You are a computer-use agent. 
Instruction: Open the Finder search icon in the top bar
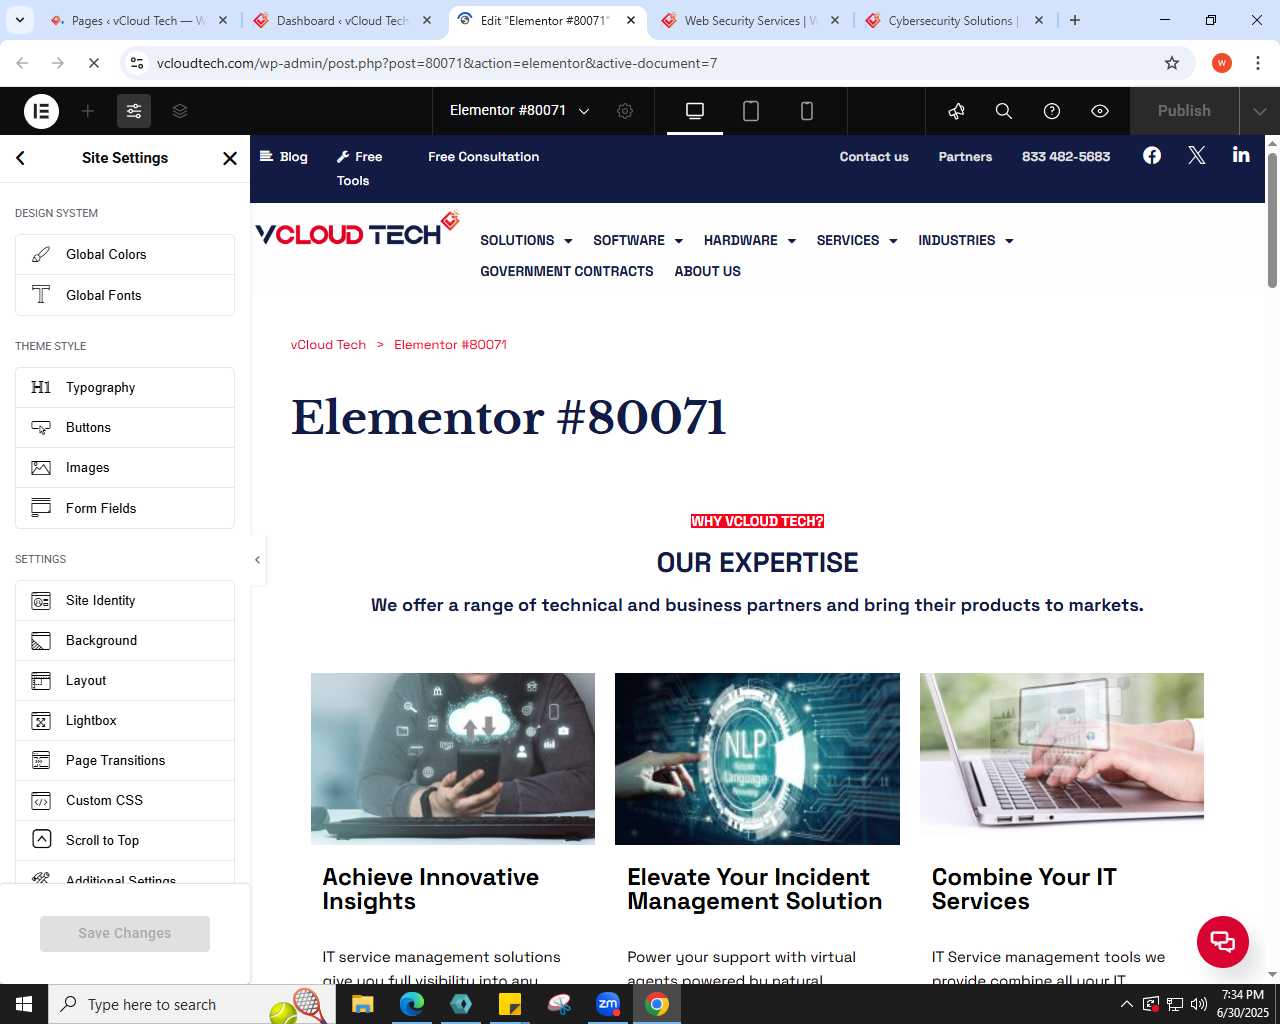(1004, 111)
